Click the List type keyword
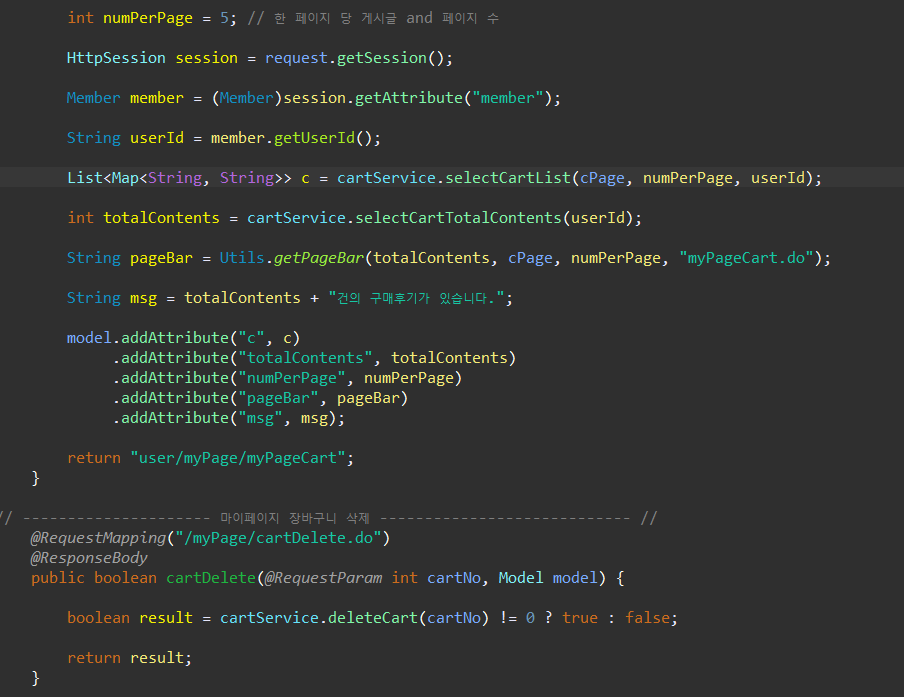This screenshot has width=904, height=697. point(85,178)
